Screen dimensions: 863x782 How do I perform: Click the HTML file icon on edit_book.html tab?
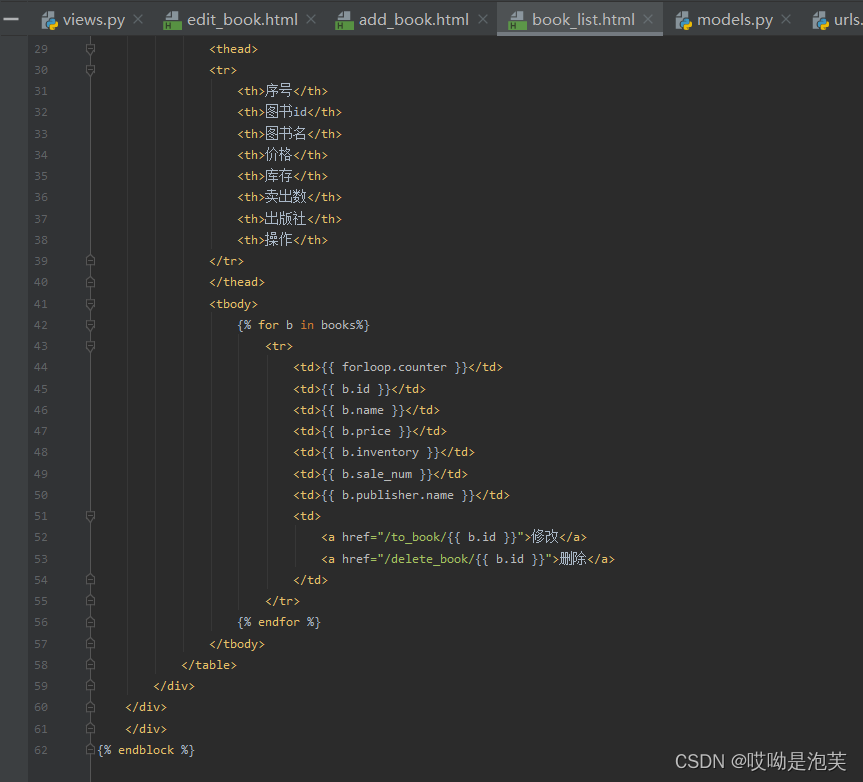click(x=172, y=21)
